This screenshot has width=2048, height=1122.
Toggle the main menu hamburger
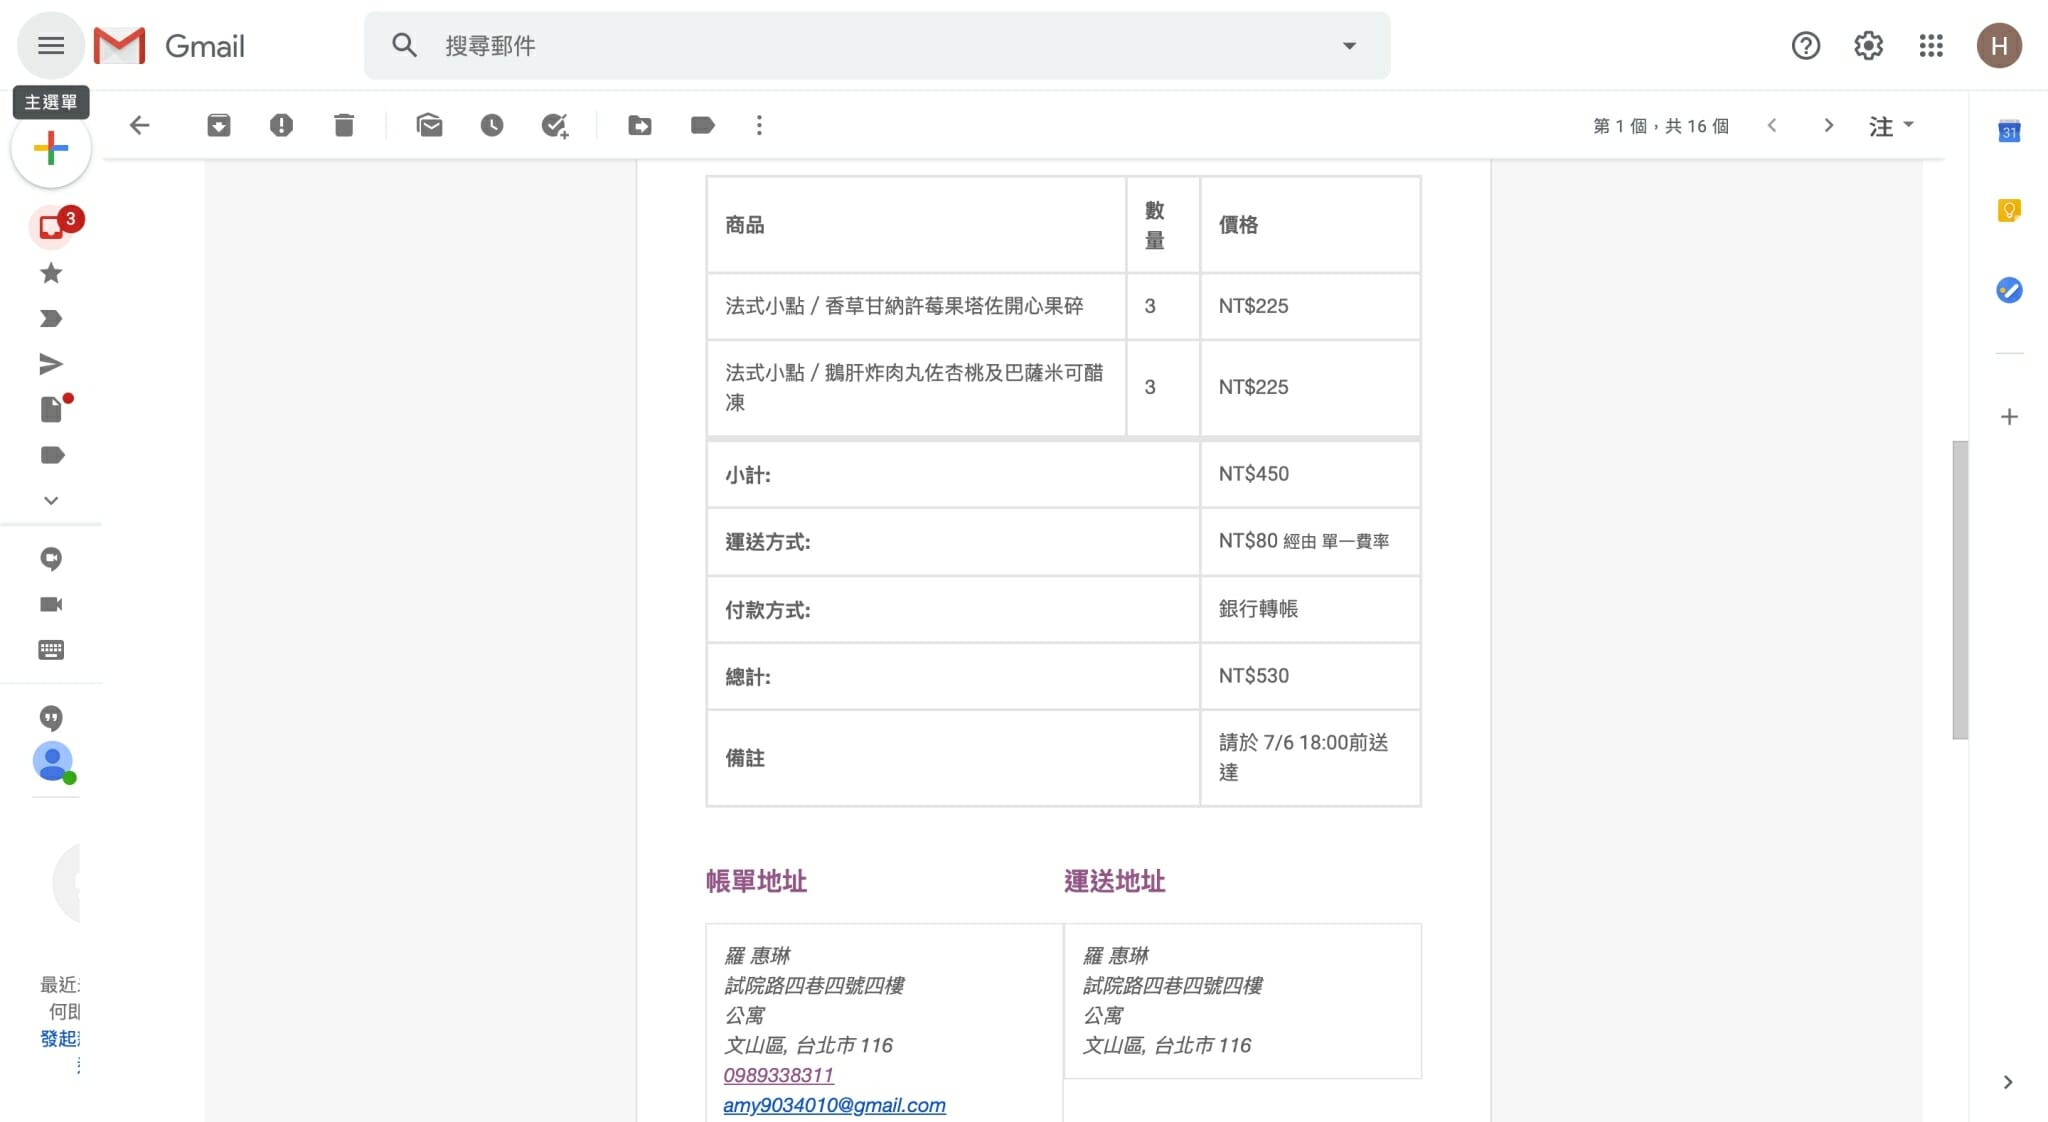pyautogui.click(x=51, y=46)
